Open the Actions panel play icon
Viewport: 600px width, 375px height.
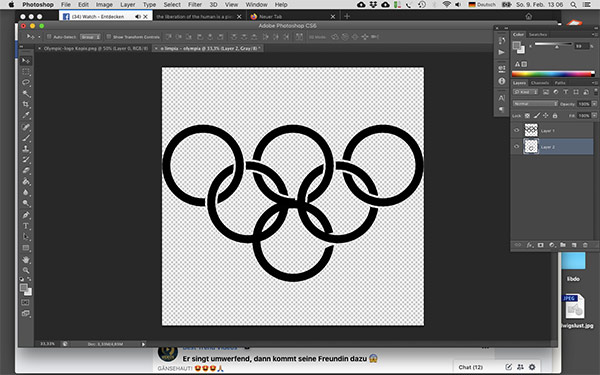click(502, 52)
